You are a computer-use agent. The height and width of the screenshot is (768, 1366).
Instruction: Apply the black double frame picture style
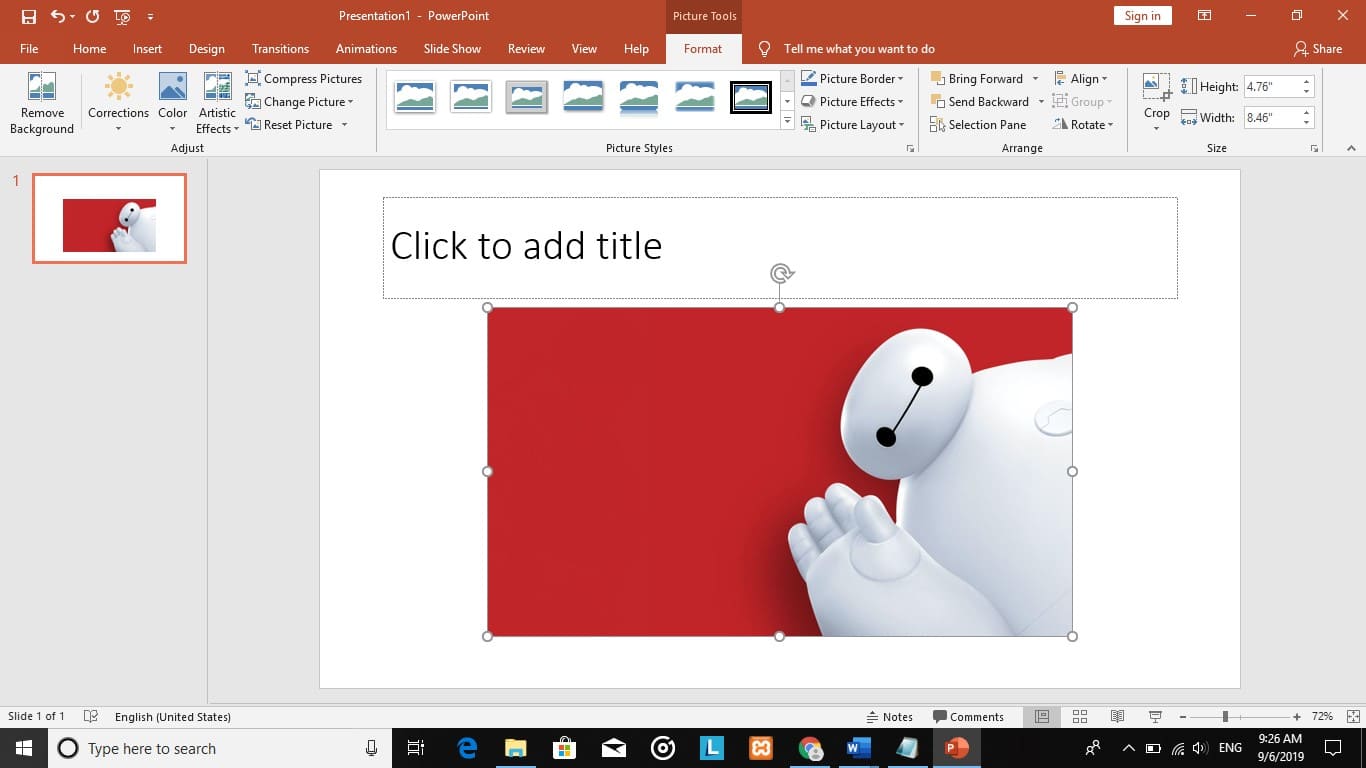tap(751, 97)
